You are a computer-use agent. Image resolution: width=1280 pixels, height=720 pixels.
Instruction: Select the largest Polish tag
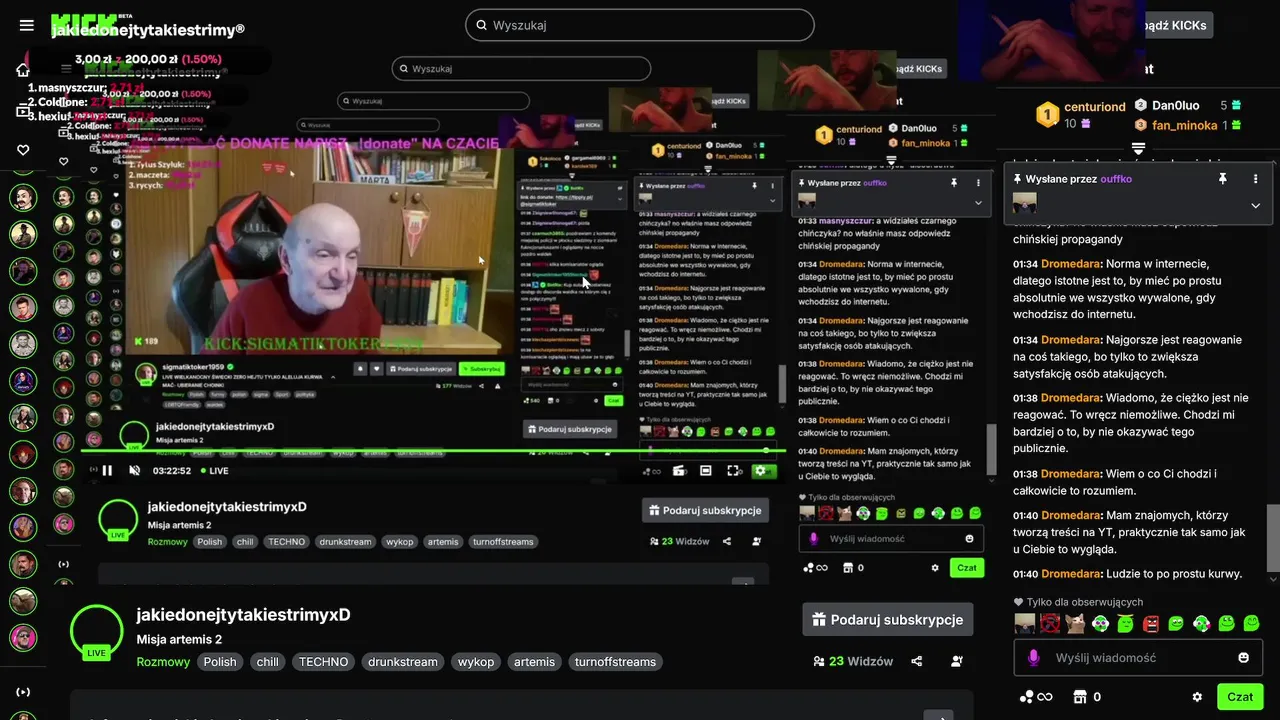coord(220,662)
